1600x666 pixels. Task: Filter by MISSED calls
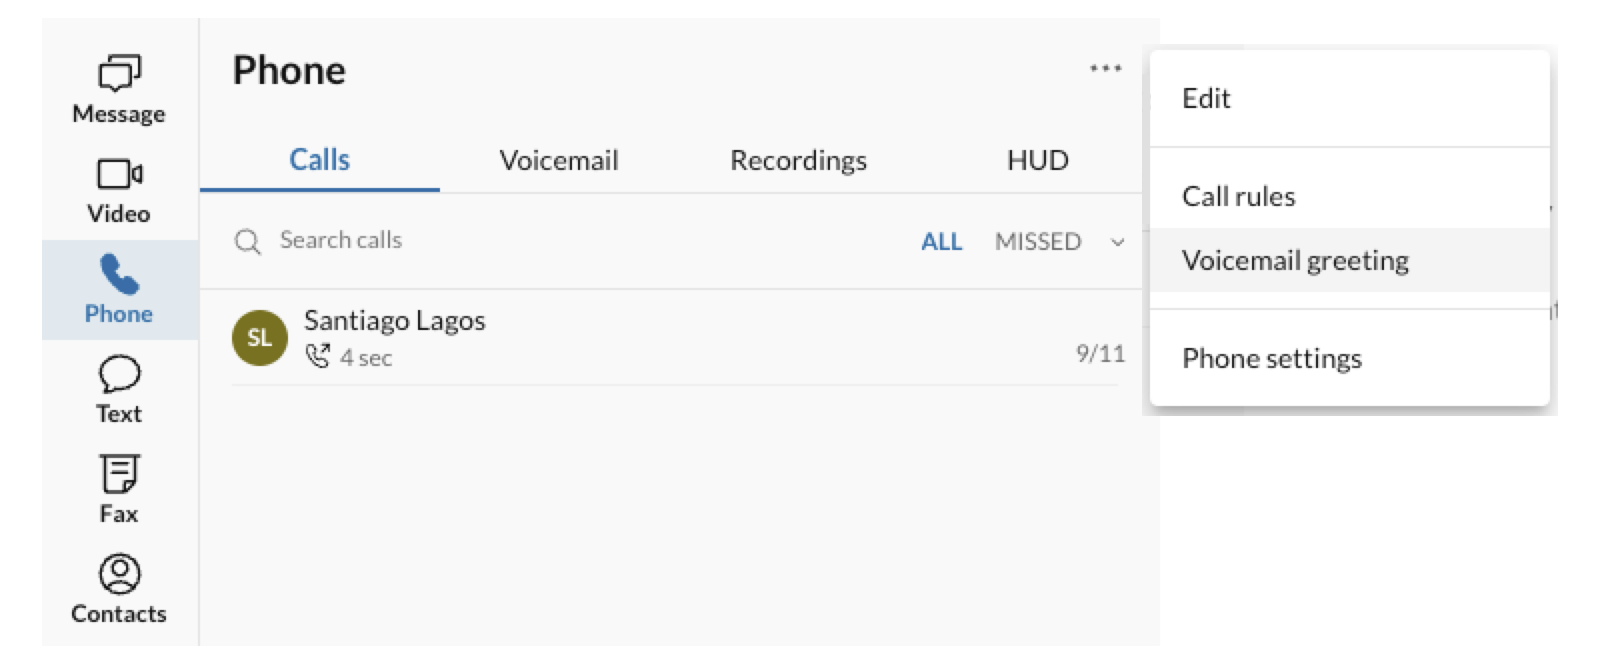[x=1037, y=242]
